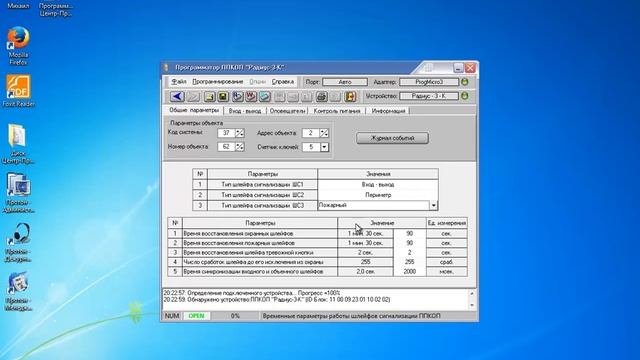Click the Адаптер field showing ProgMicro3

[x=429, y=82]
